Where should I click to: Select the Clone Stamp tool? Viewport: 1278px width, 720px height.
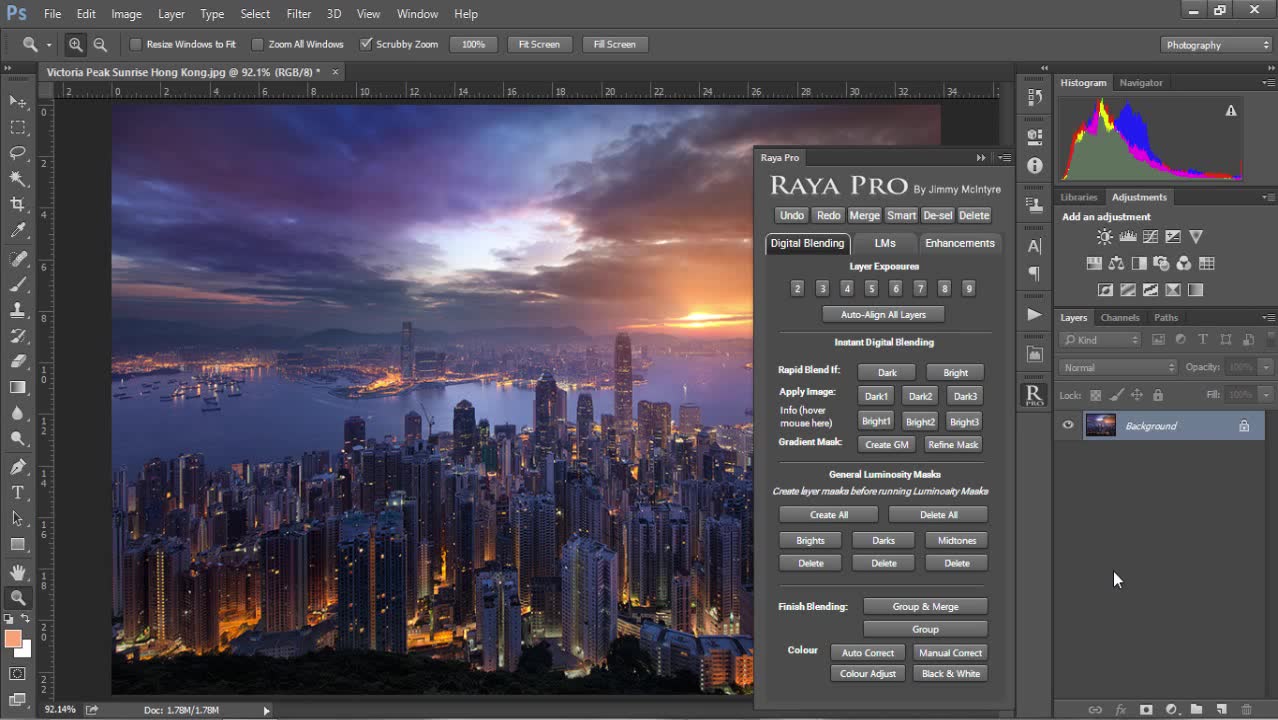coord(18,311)
